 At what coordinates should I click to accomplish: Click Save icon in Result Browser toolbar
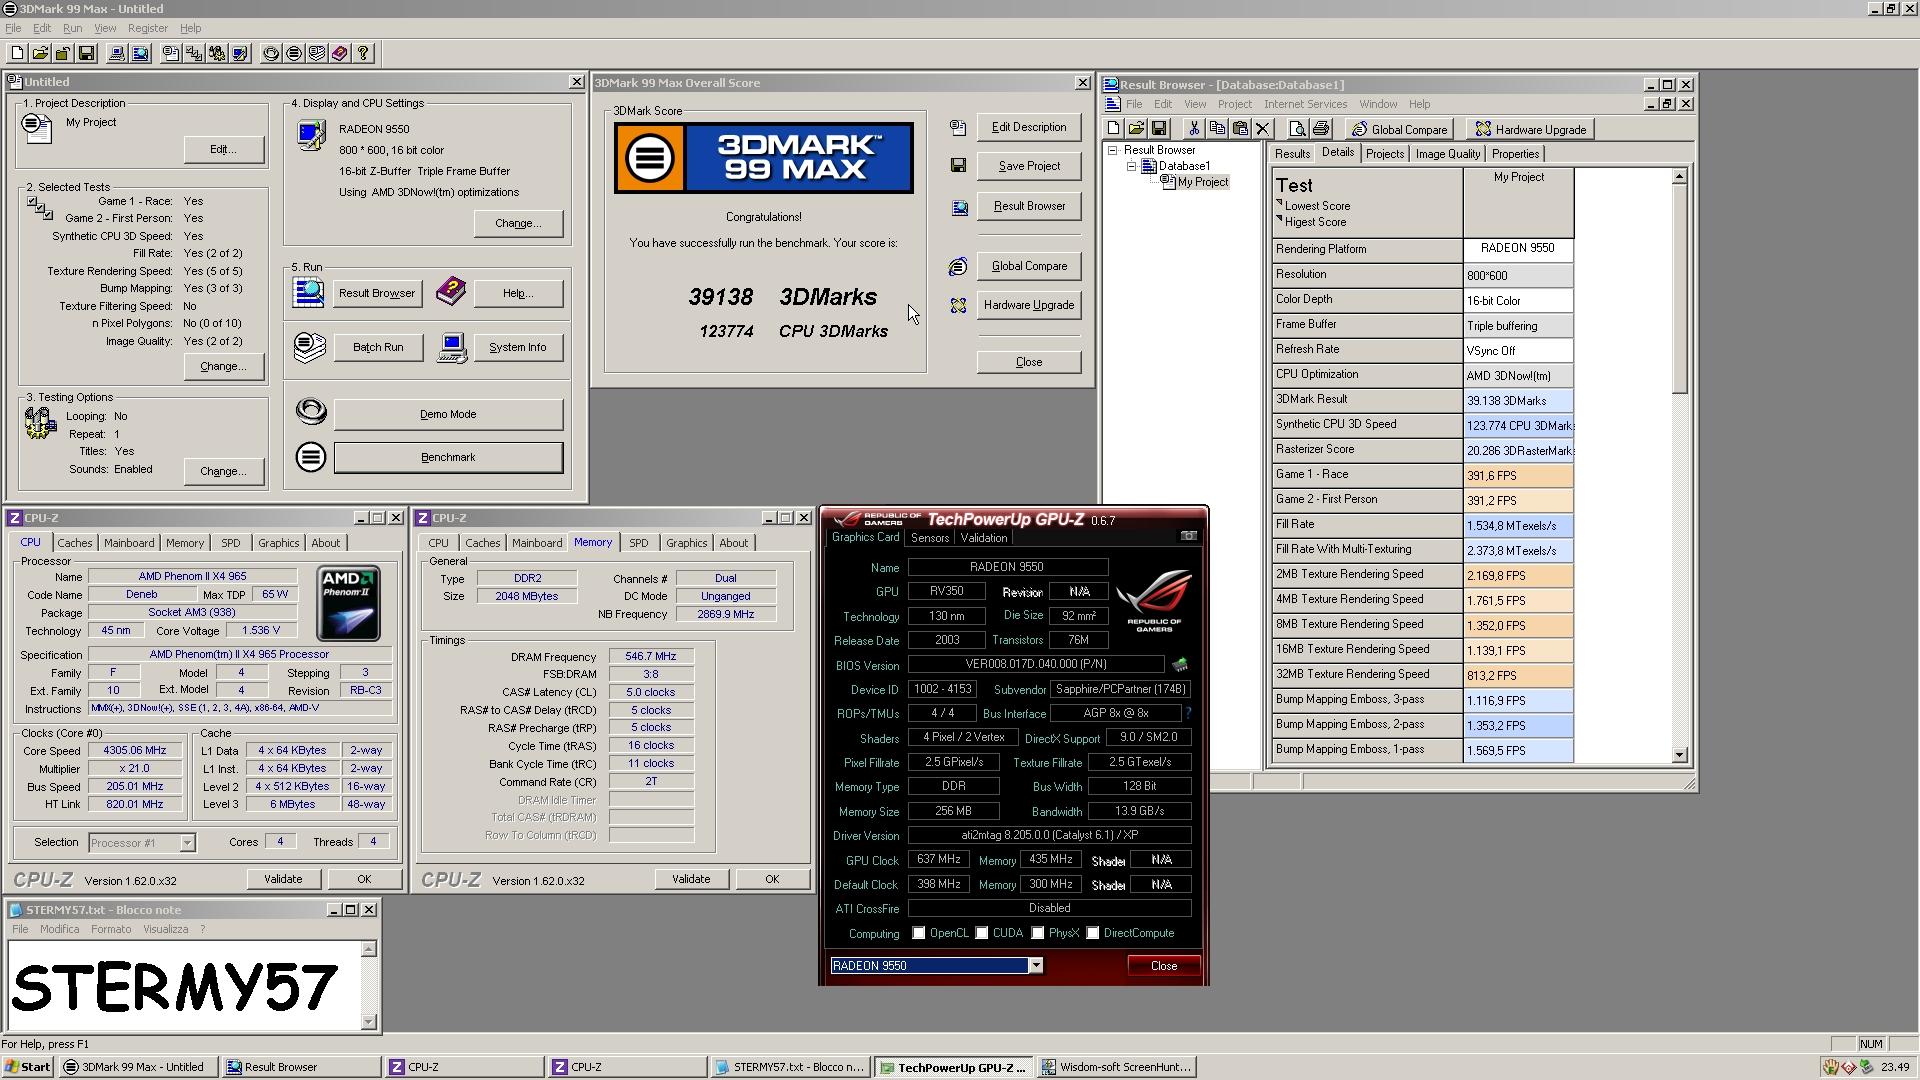1159,129
